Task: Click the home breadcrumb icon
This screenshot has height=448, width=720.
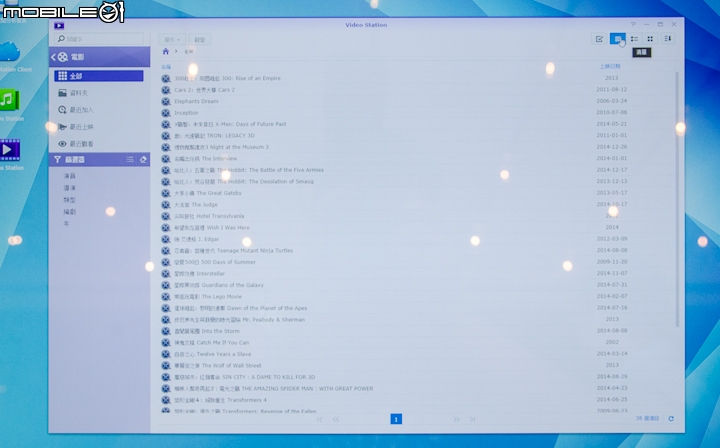Action: [x=166, y=51]
